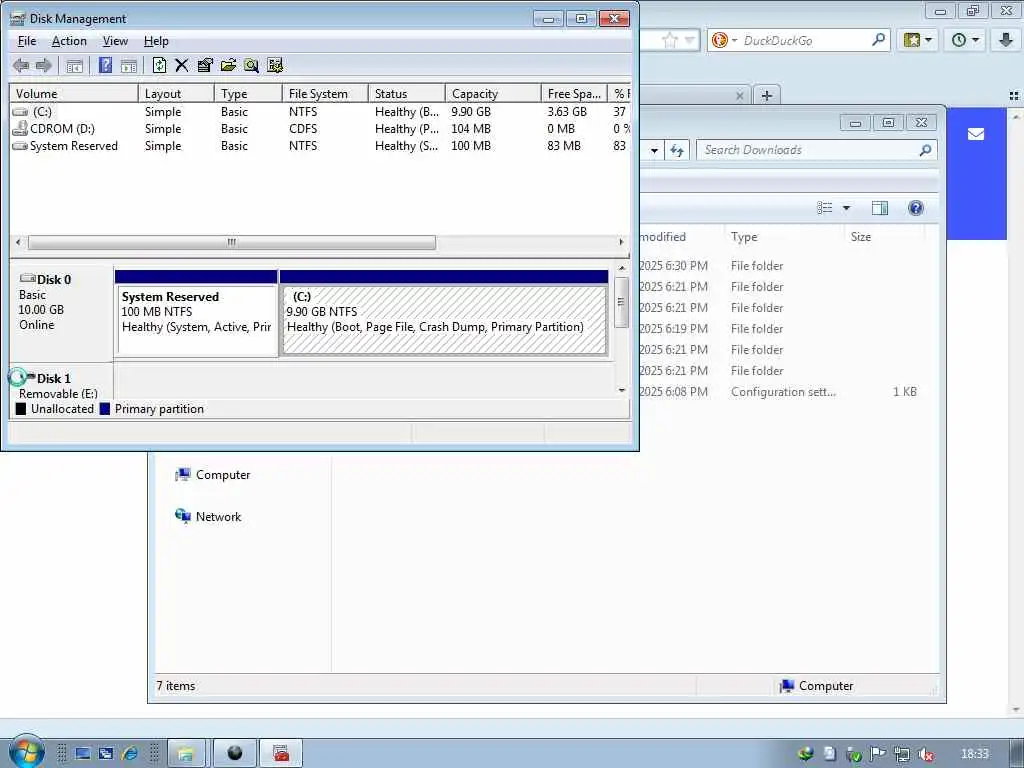The width and height of the screenshot is (1024, 768).
Task: Click the Refresh icon in Disk Management
Action: tap(159, 65)
